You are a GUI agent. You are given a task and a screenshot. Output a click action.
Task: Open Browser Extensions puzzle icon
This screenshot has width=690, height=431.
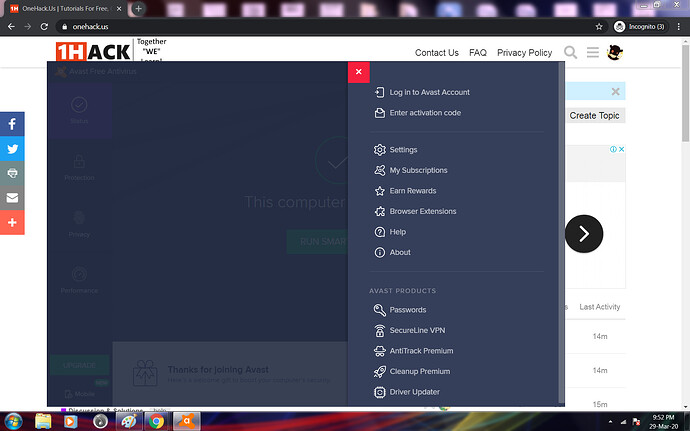point(379,211)
